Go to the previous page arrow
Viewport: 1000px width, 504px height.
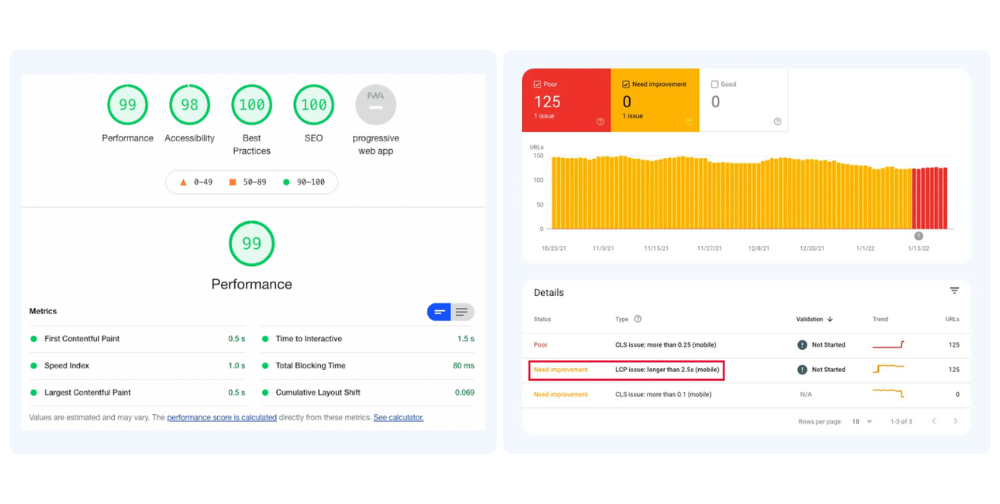934,421
